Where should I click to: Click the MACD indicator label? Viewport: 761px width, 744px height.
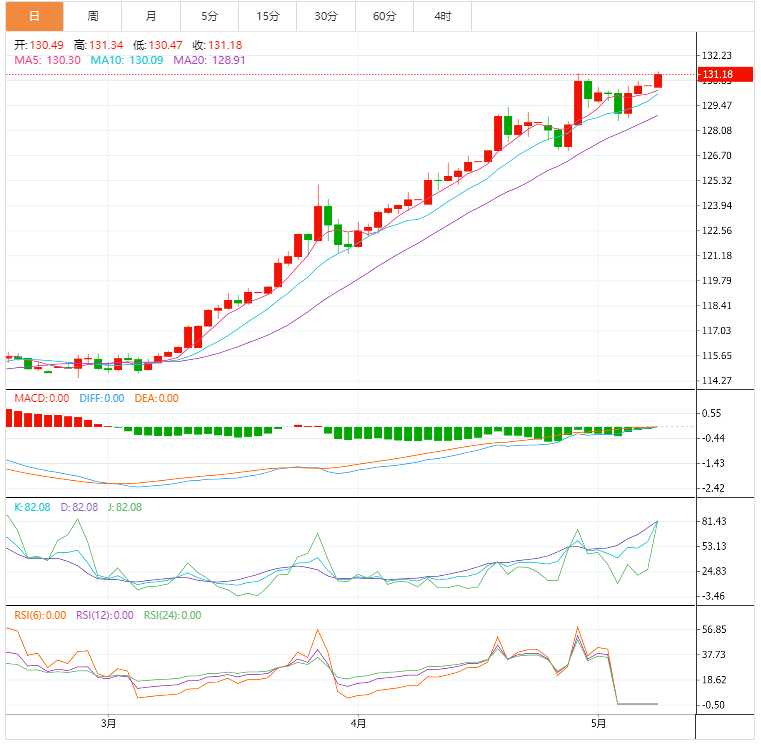point(41,398)
